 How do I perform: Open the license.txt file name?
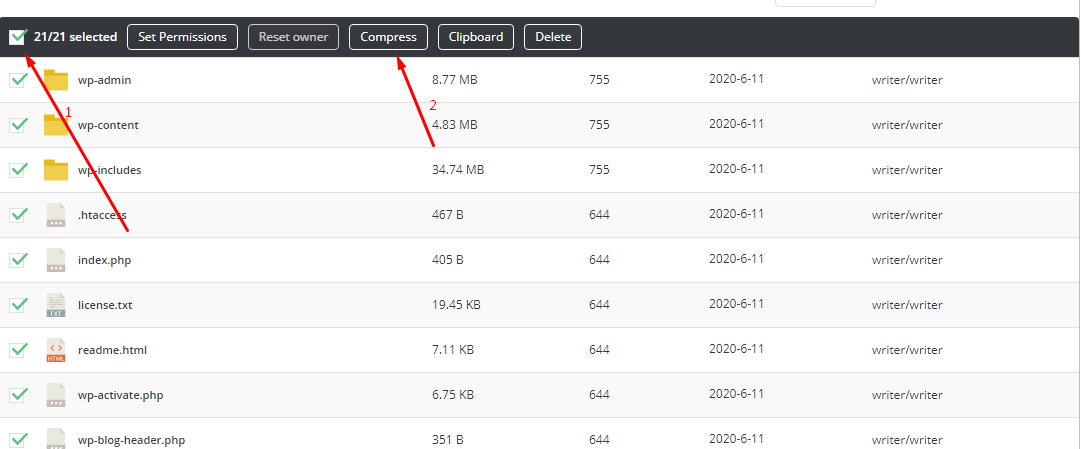(x=105, y=305)
